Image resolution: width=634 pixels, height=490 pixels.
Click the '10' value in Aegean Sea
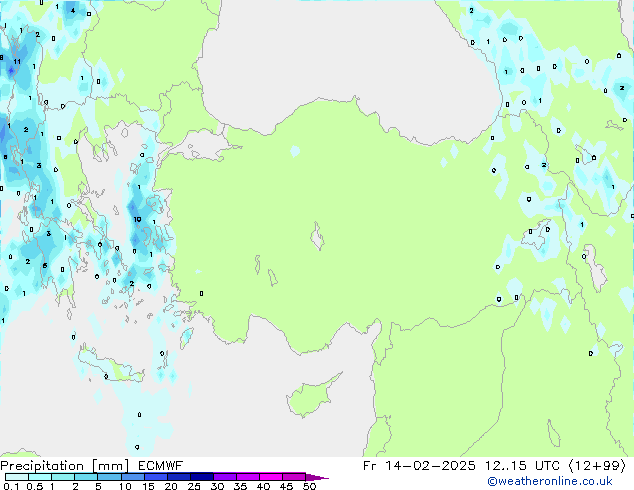tap(137, 219)
